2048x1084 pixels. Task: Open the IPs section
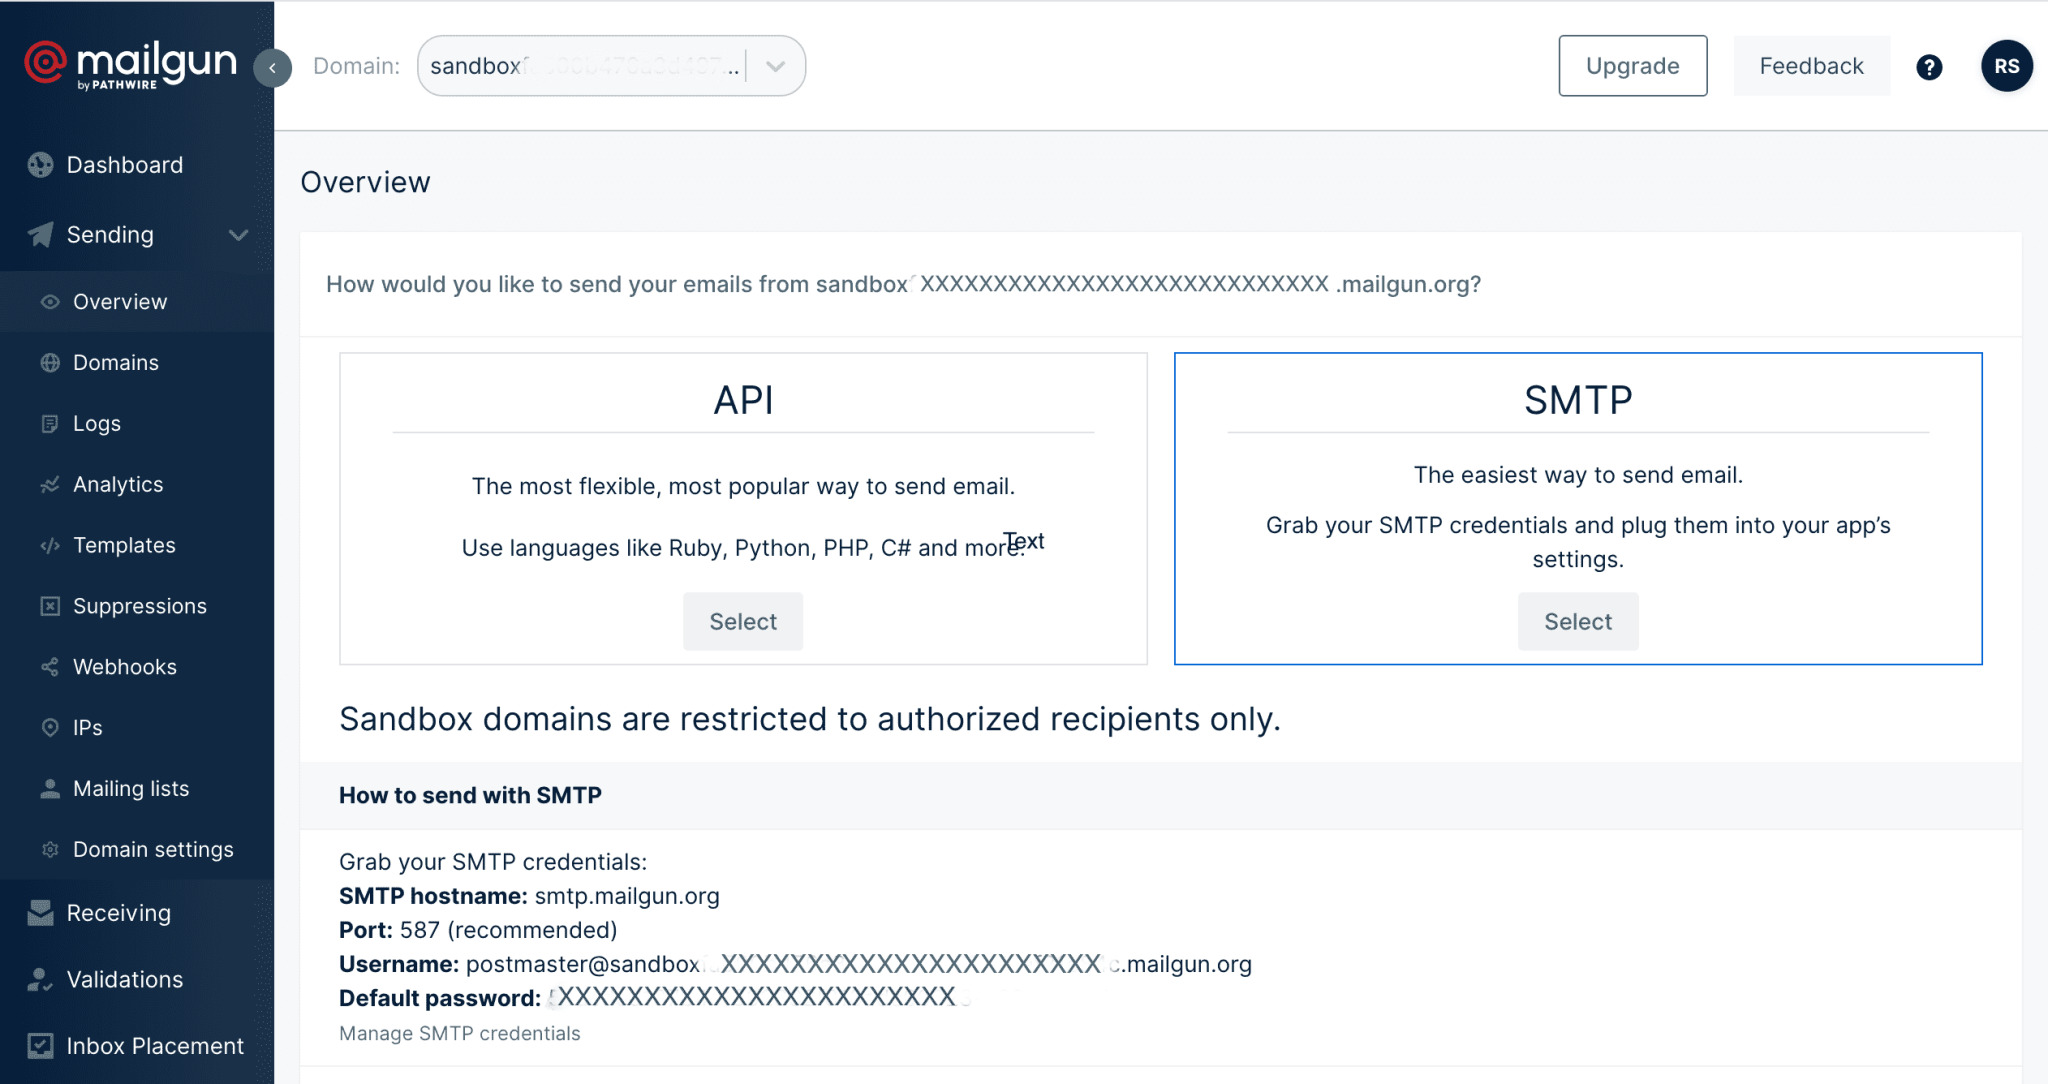click(x=86, y=727)
